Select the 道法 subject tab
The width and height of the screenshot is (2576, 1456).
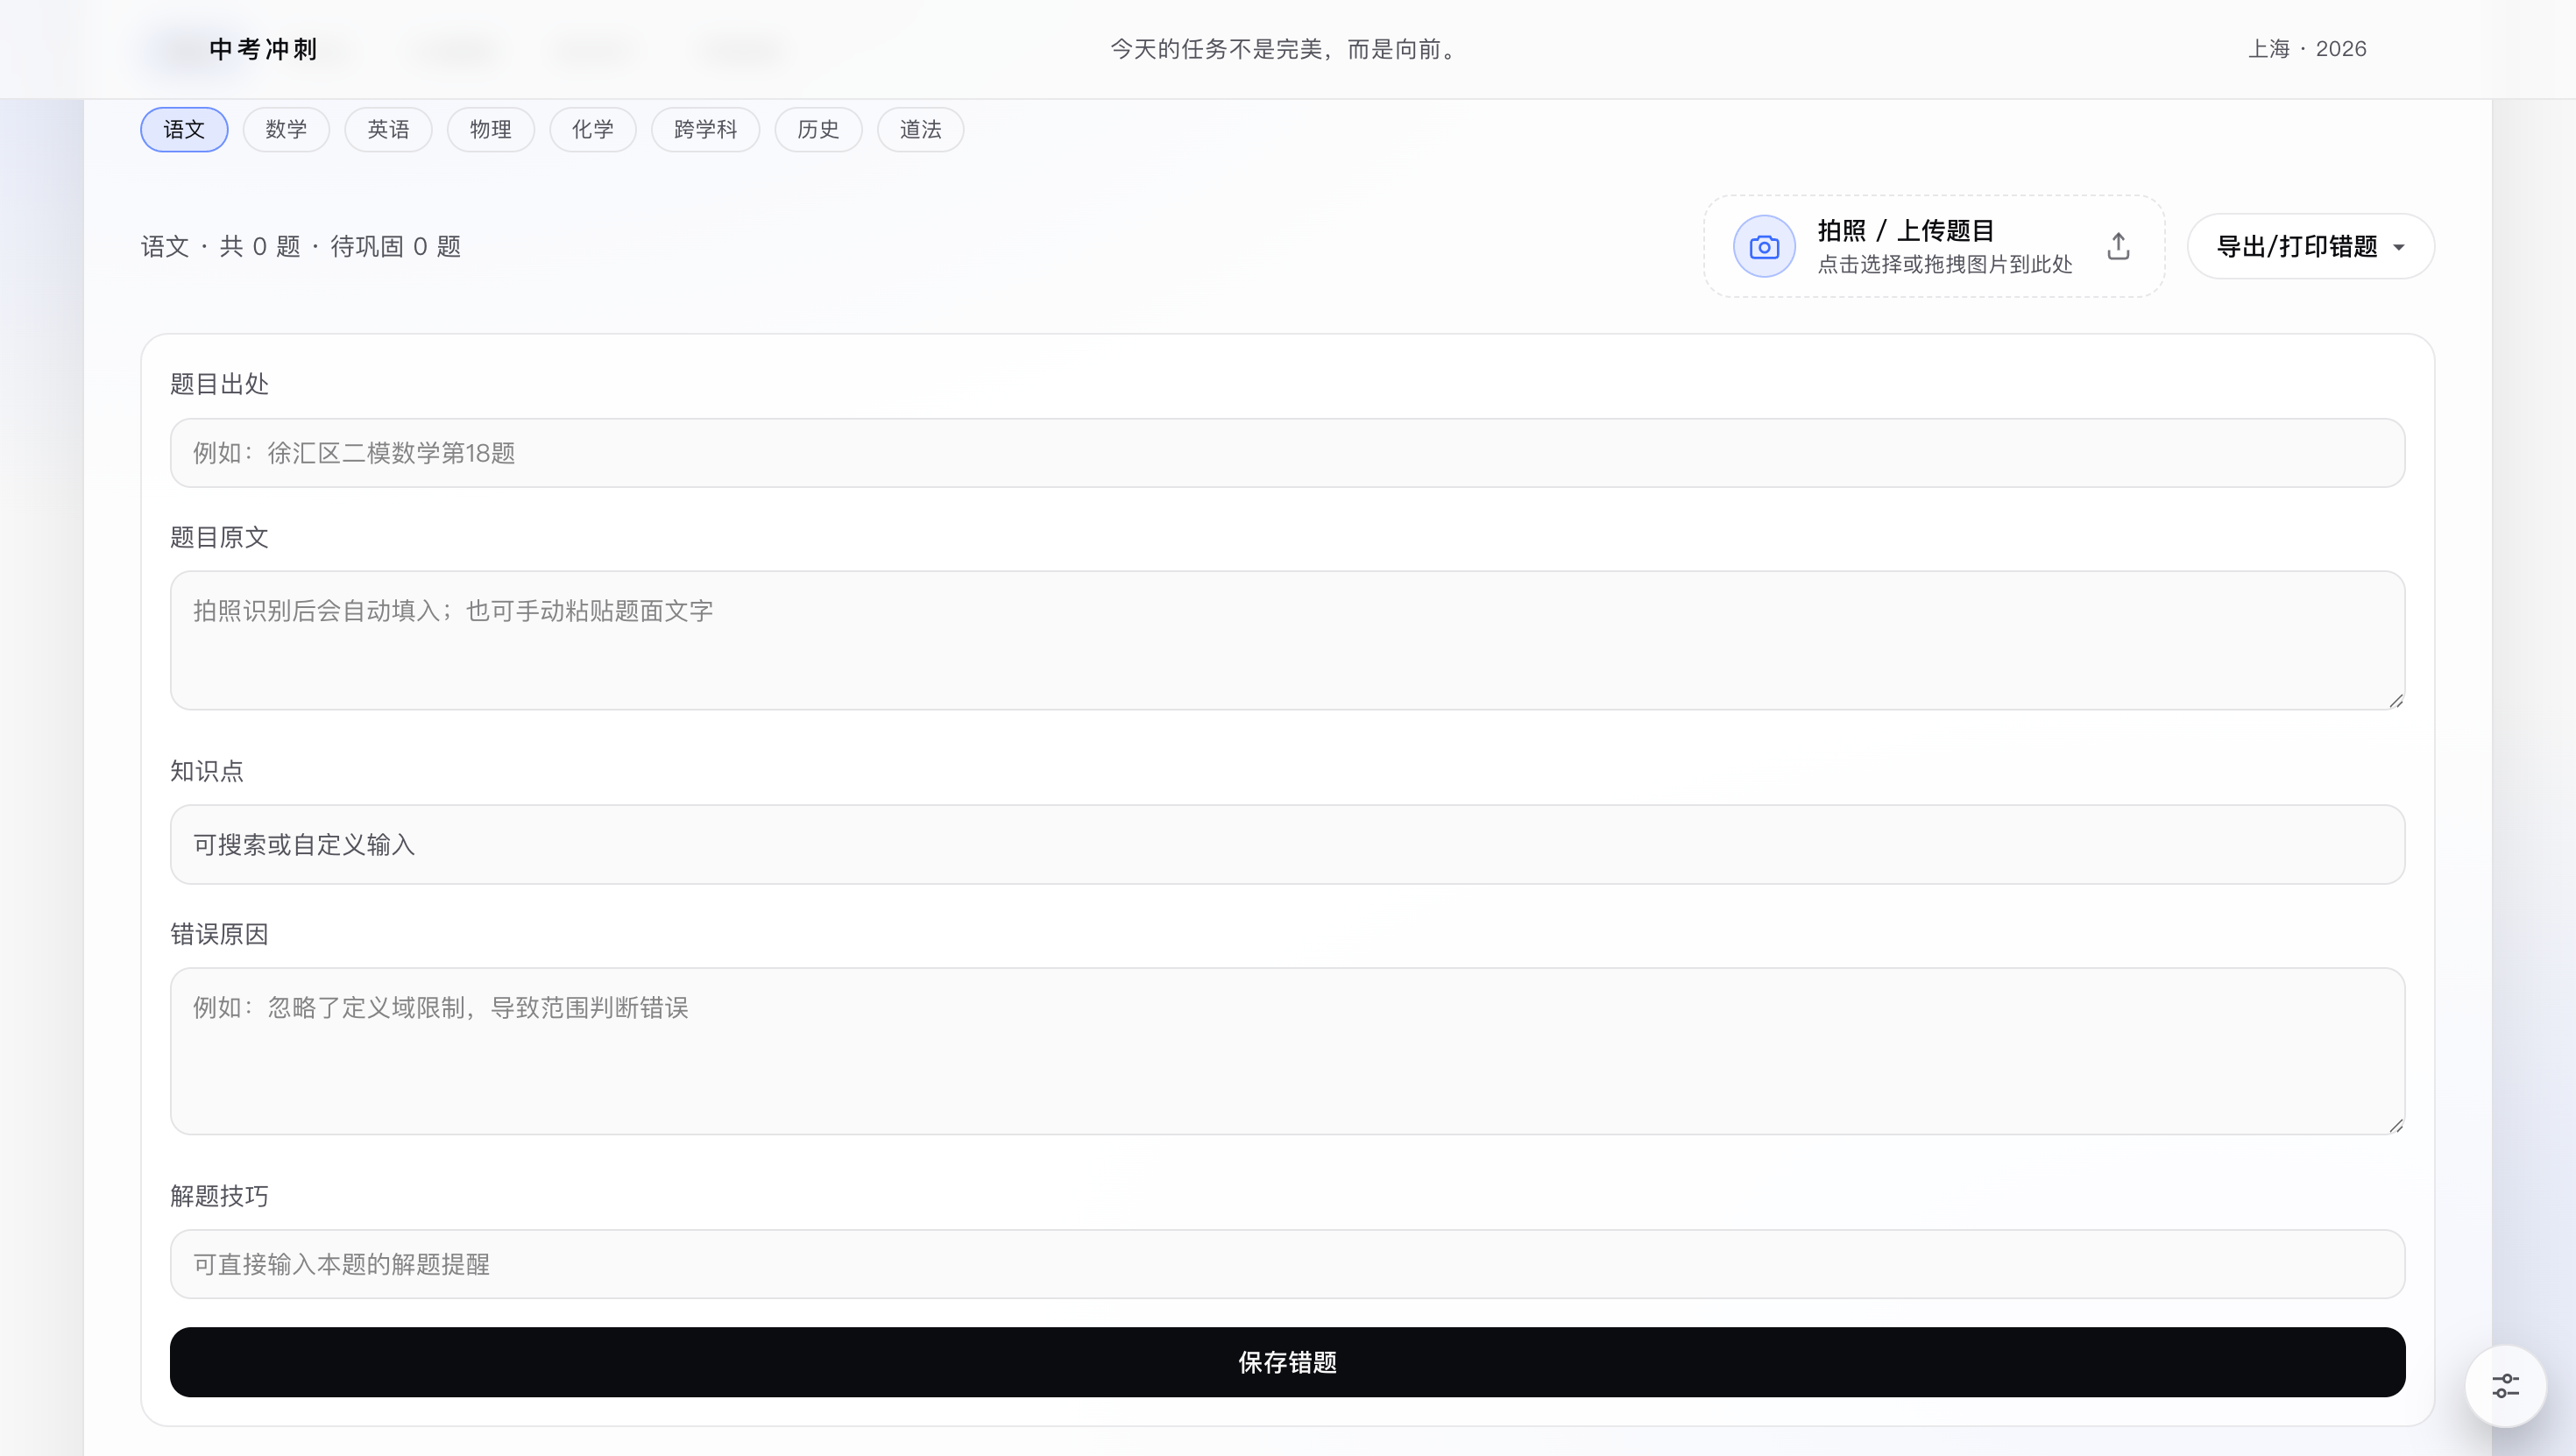920,129
